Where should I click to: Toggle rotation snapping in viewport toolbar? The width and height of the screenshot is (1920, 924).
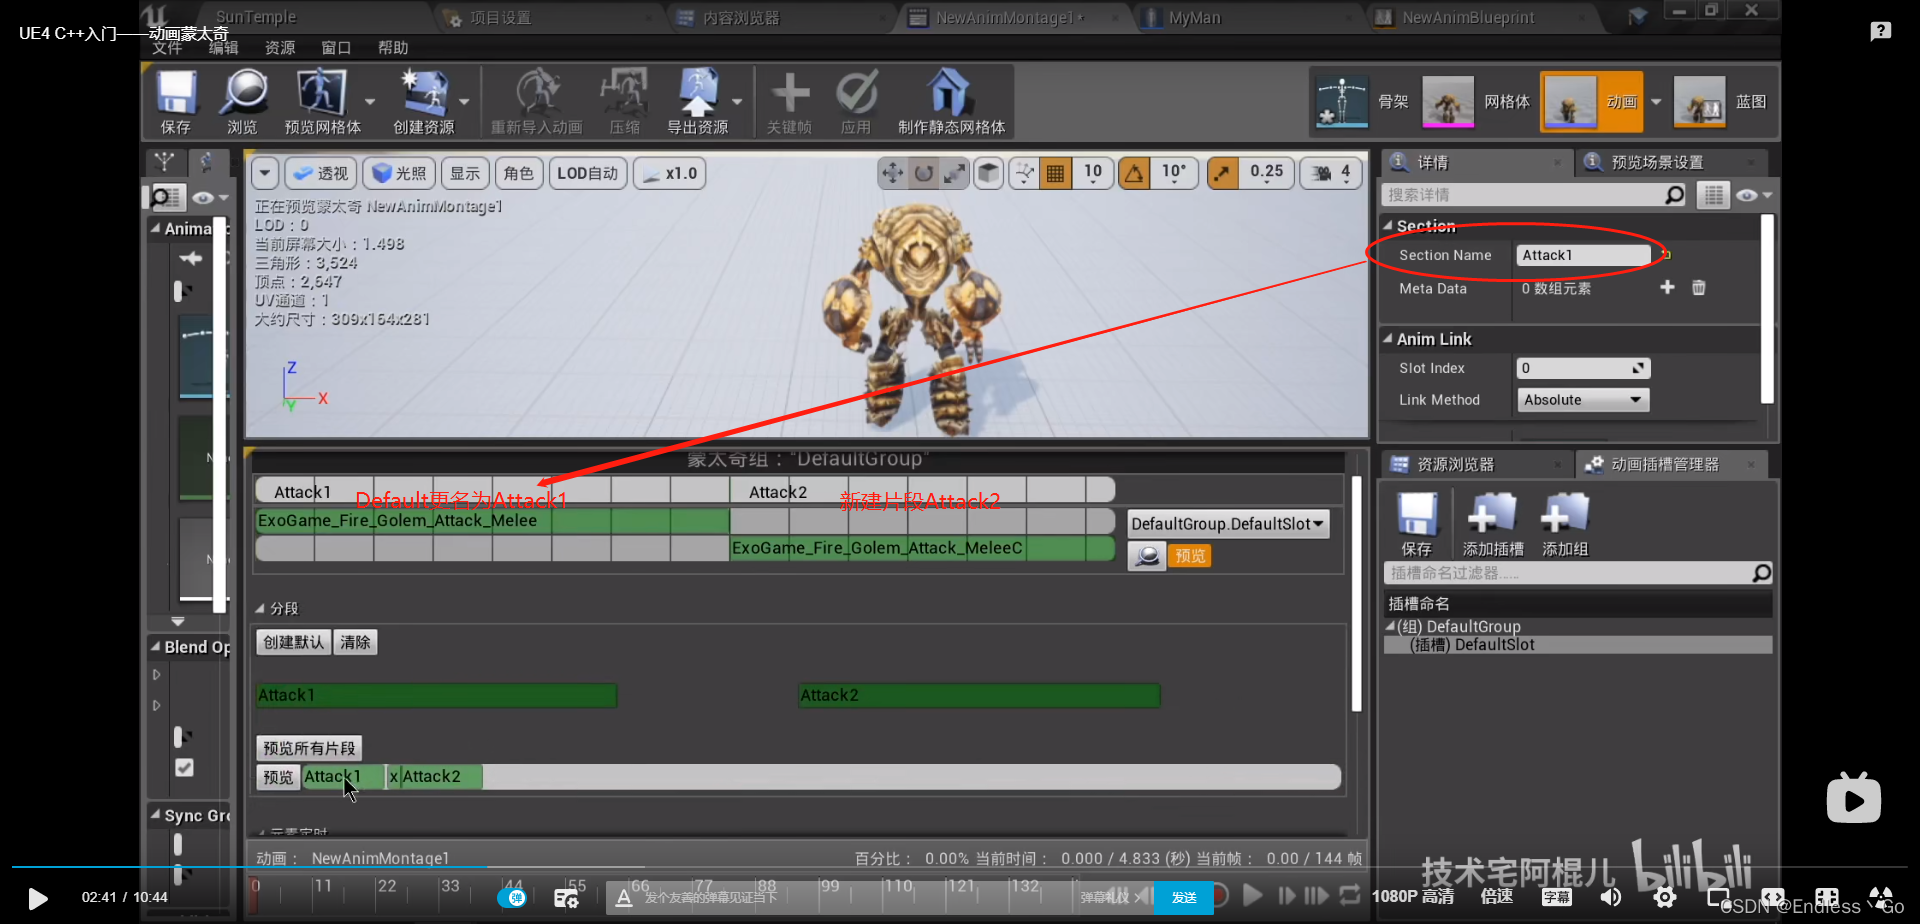click(x=1134, y=173)
